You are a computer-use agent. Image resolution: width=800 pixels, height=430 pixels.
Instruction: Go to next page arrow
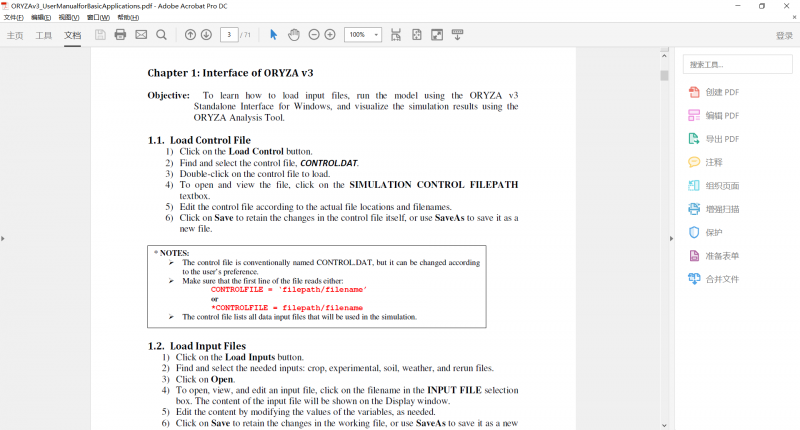tap(206, 35)
